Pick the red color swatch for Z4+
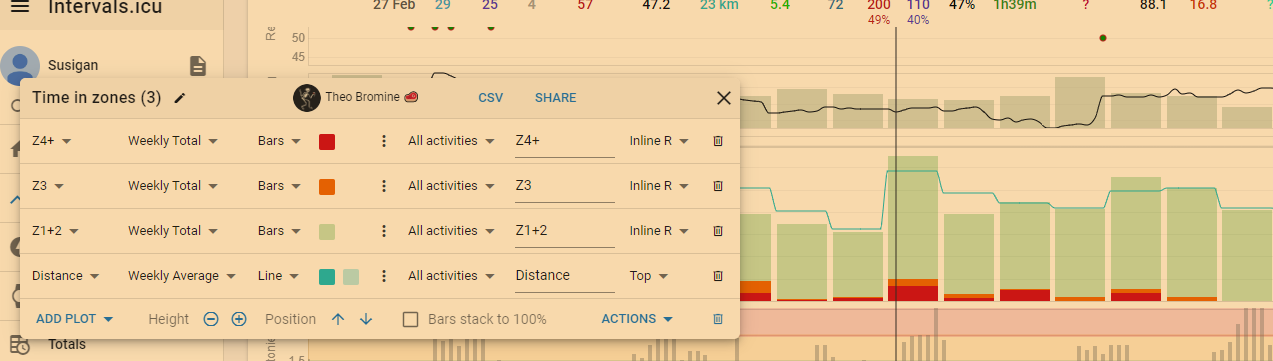This screenshot has width=1273, height=361. [x=327, y=142]
